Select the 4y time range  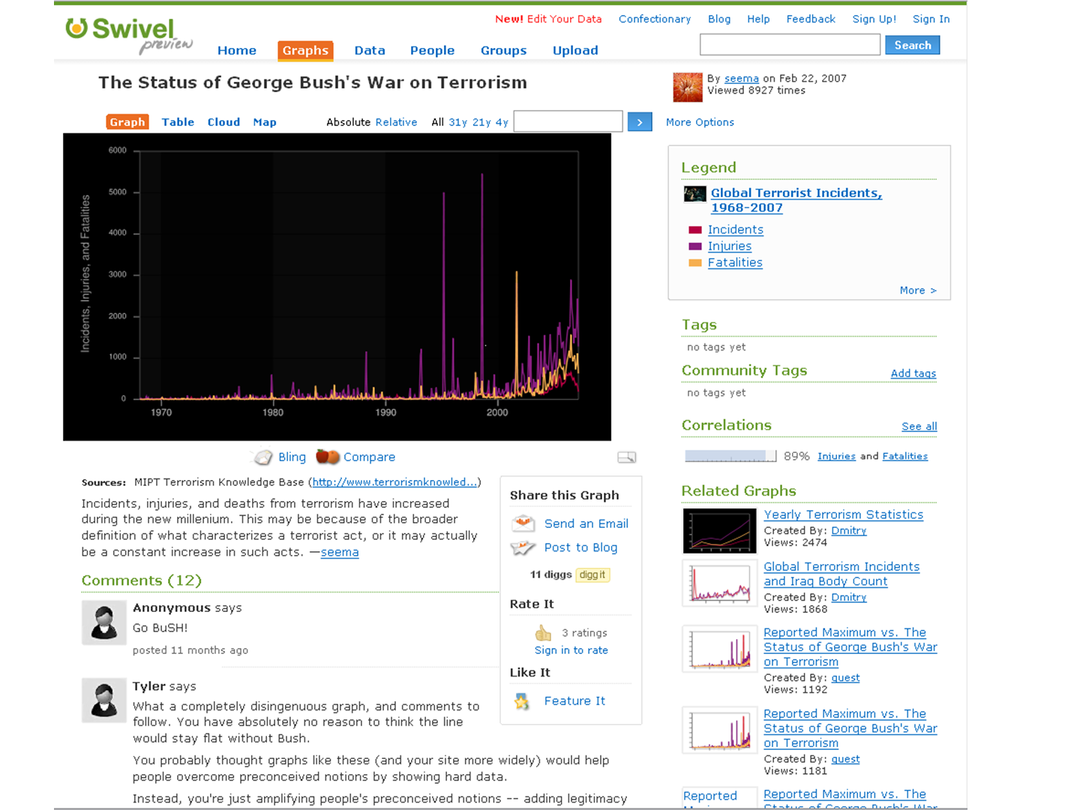tap(502, 122)
